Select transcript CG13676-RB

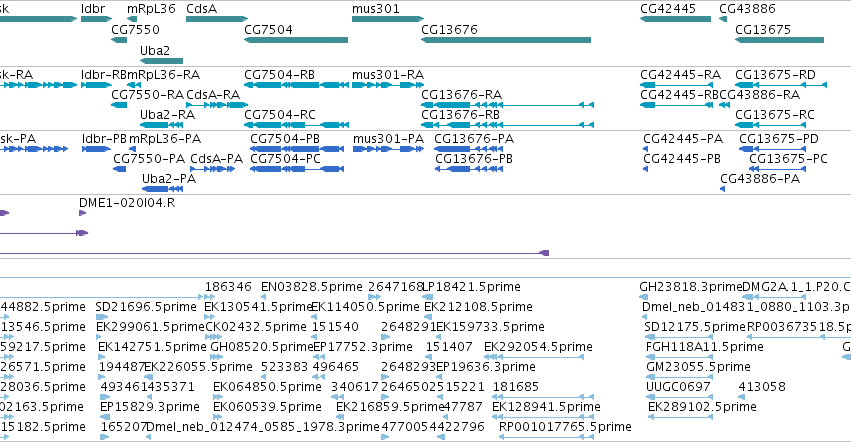tap(507, 125)
